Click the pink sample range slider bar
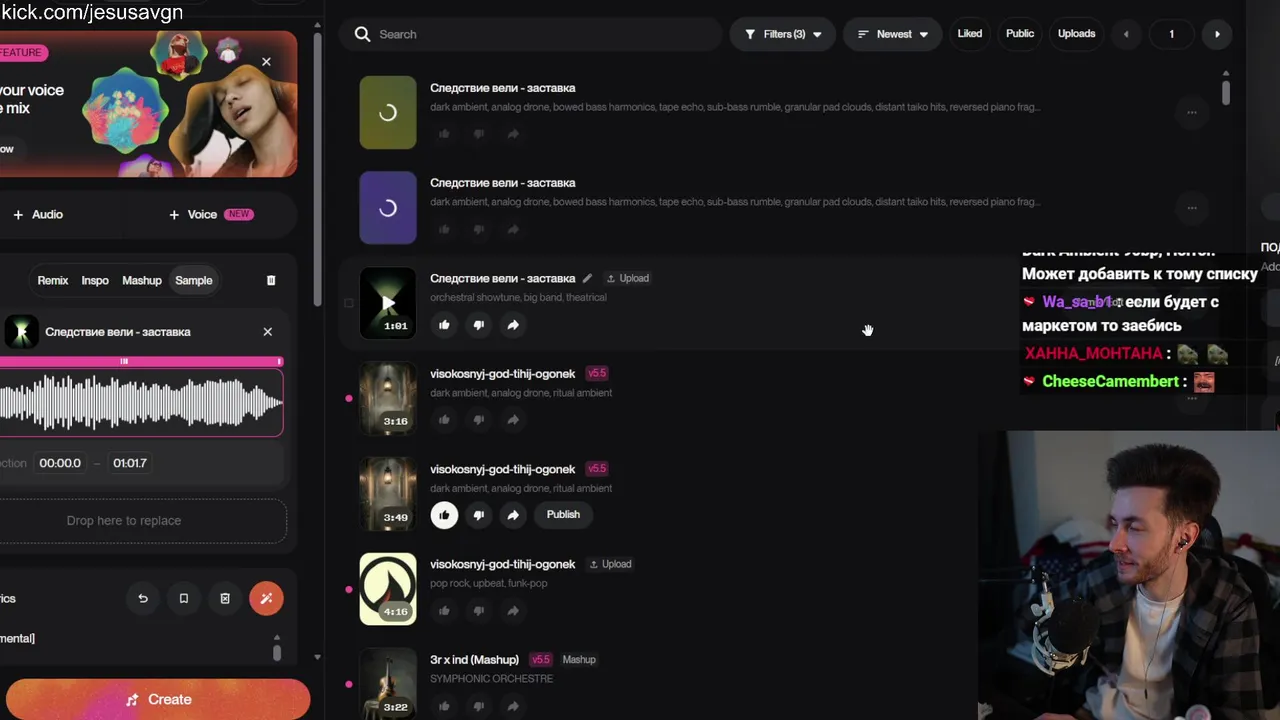Viewport: 1280px width, 720px height. click(x=140, y=362)
